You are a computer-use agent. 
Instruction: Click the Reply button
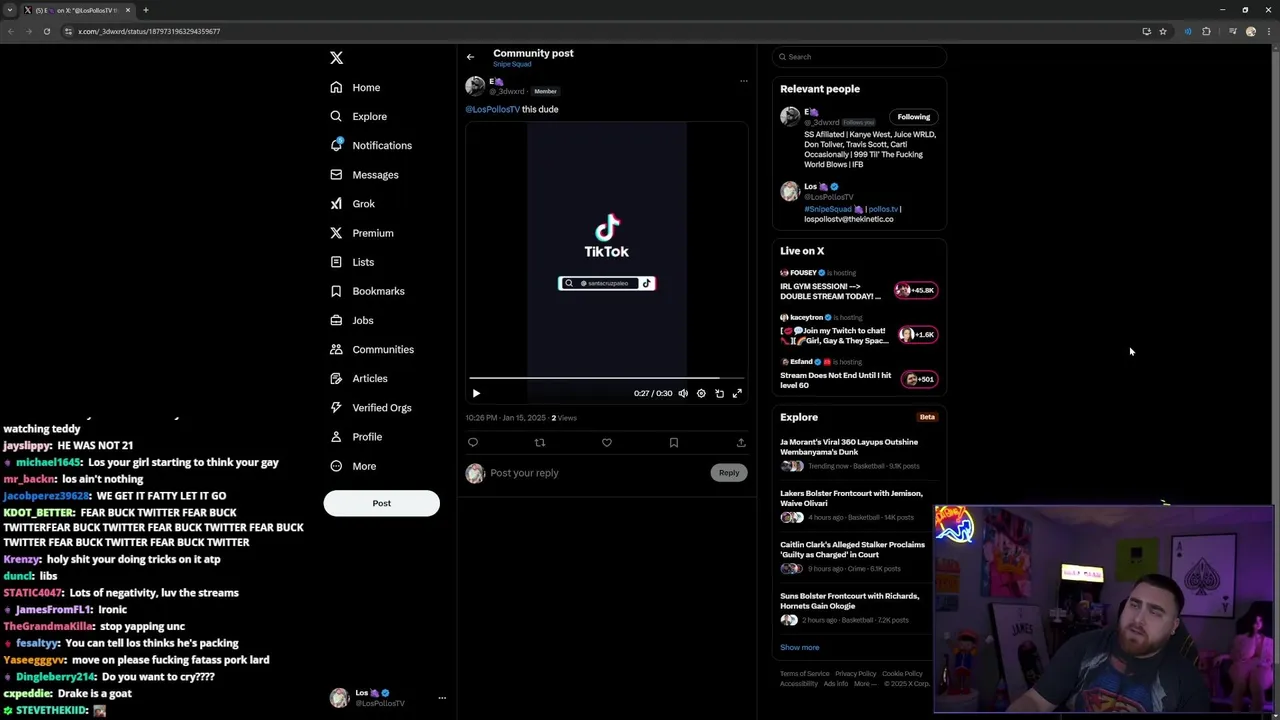(x=729, y=473)
